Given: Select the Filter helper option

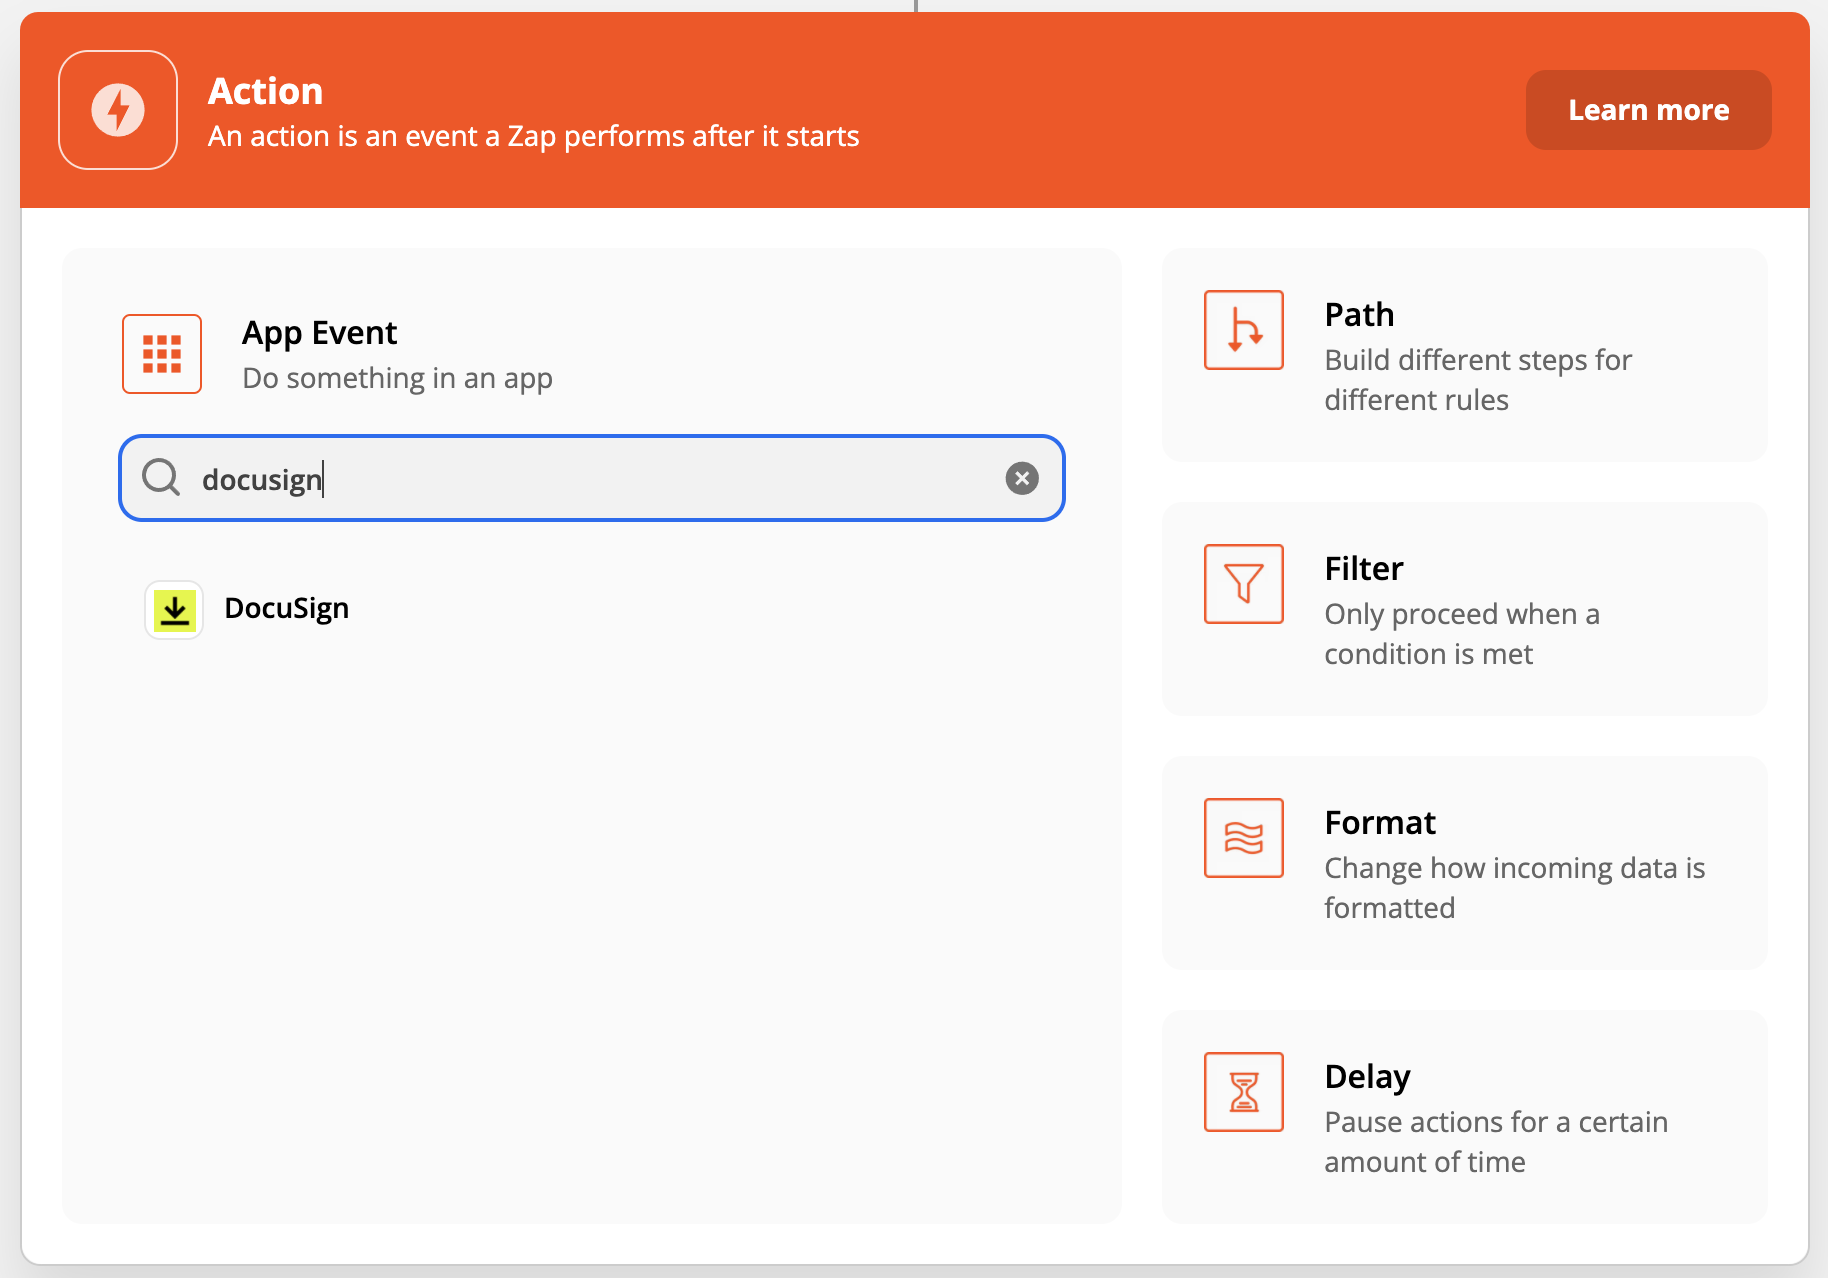Looking at the screenshot, I should [x=1464, y=609].
